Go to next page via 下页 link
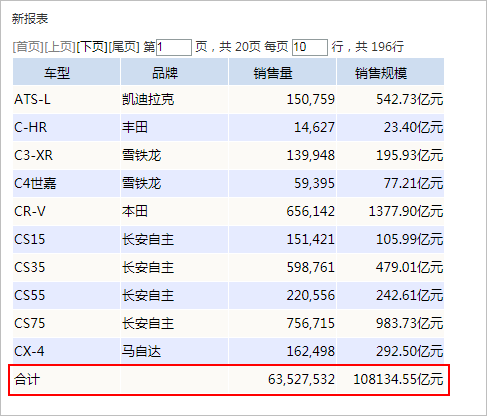 tap(92, 47)
